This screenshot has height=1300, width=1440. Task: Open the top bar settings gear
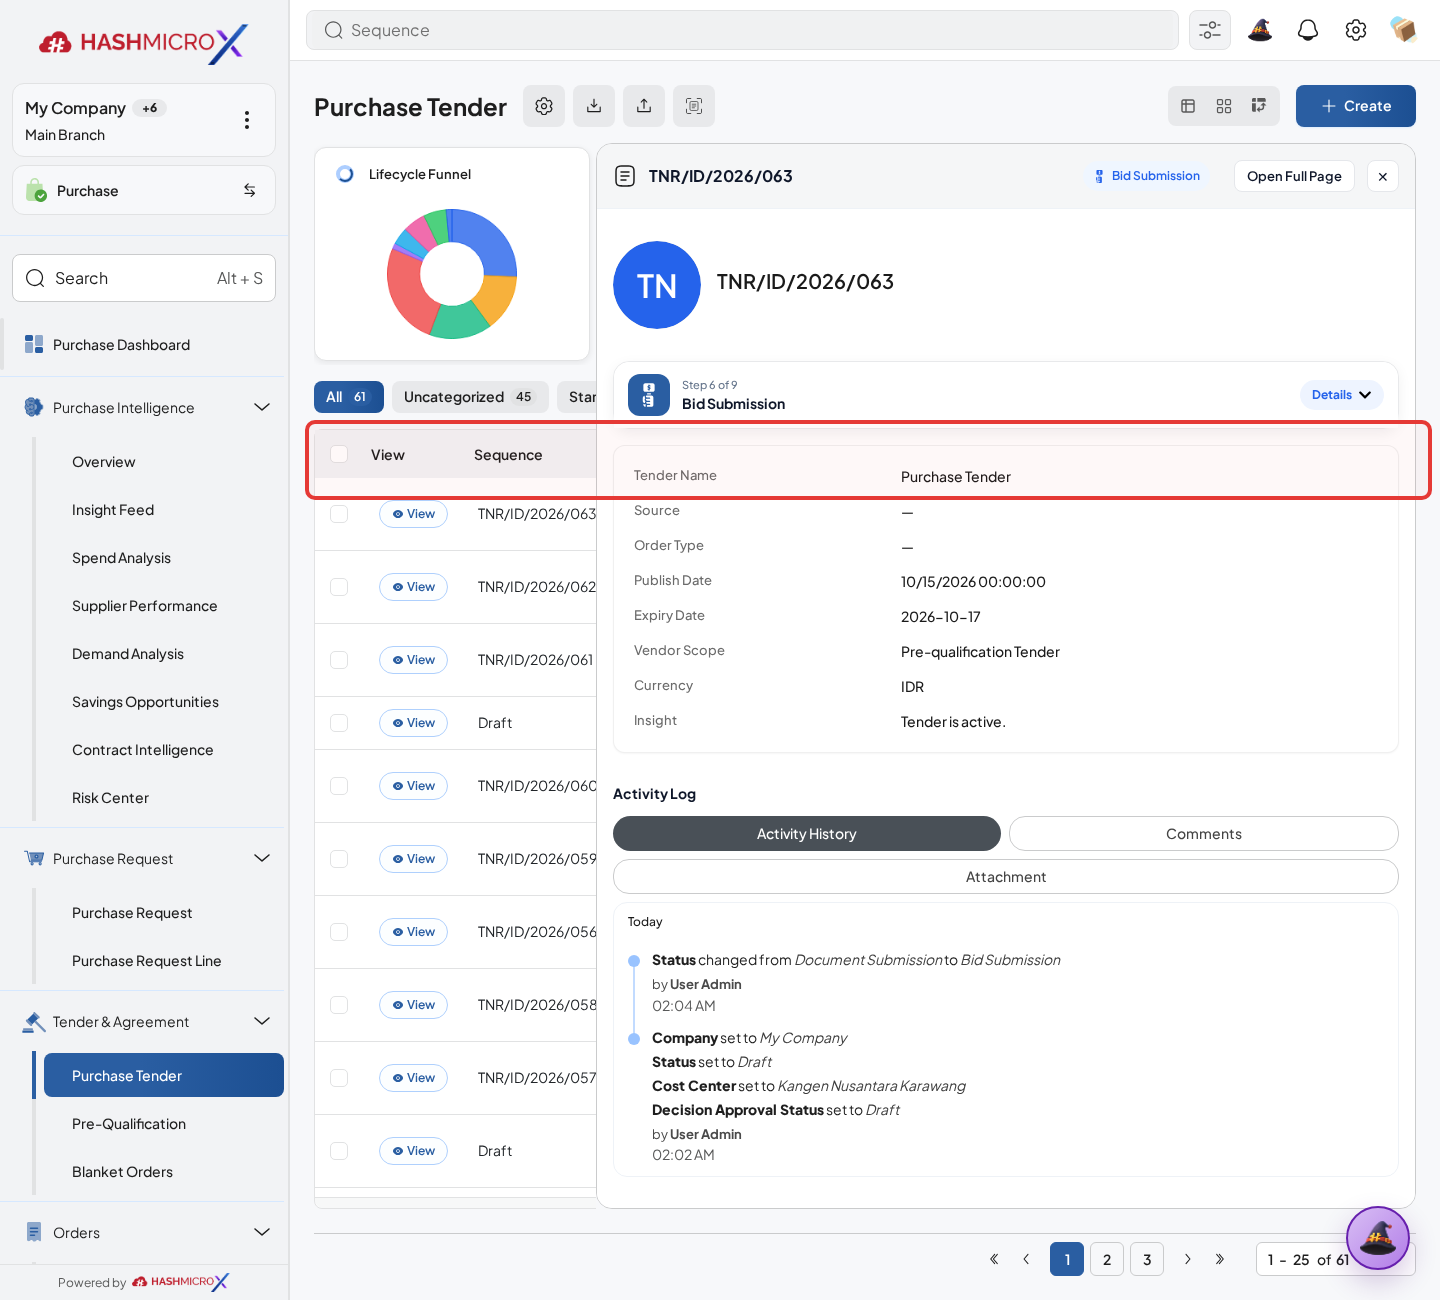pos(1356,30)
